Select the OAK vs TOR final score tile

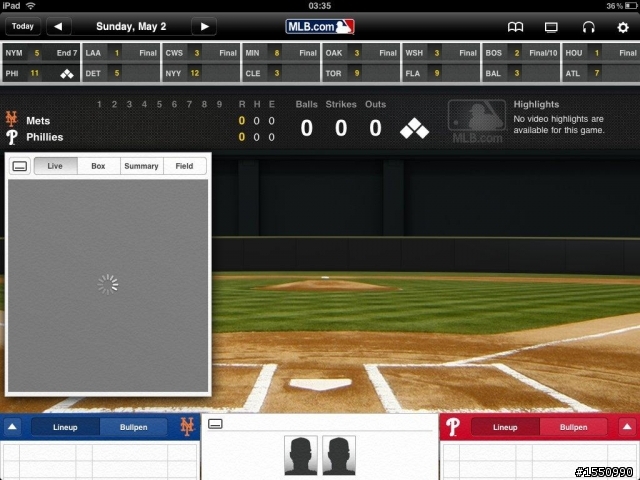[361, 63]
